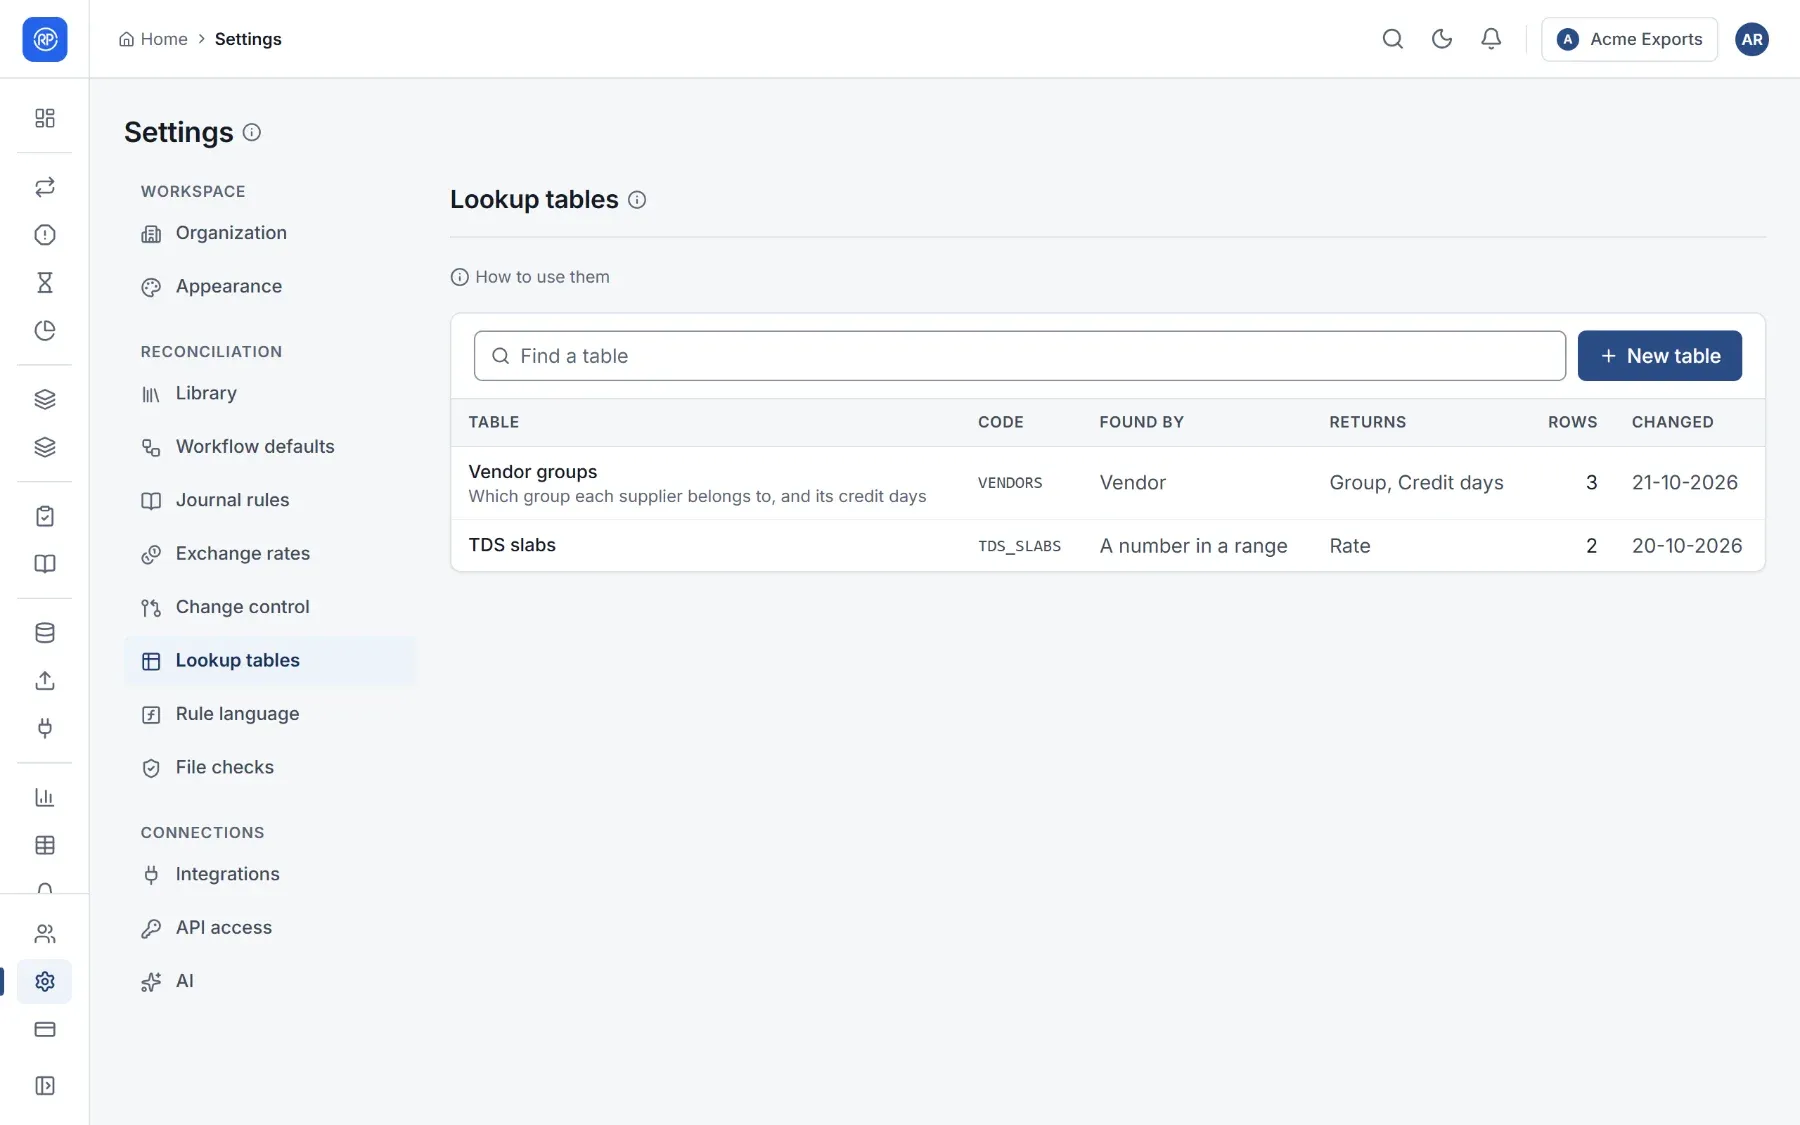Screen dimensions: 1800x1125
Task: Open Integrations settings
Action: (x=270, y=875)
